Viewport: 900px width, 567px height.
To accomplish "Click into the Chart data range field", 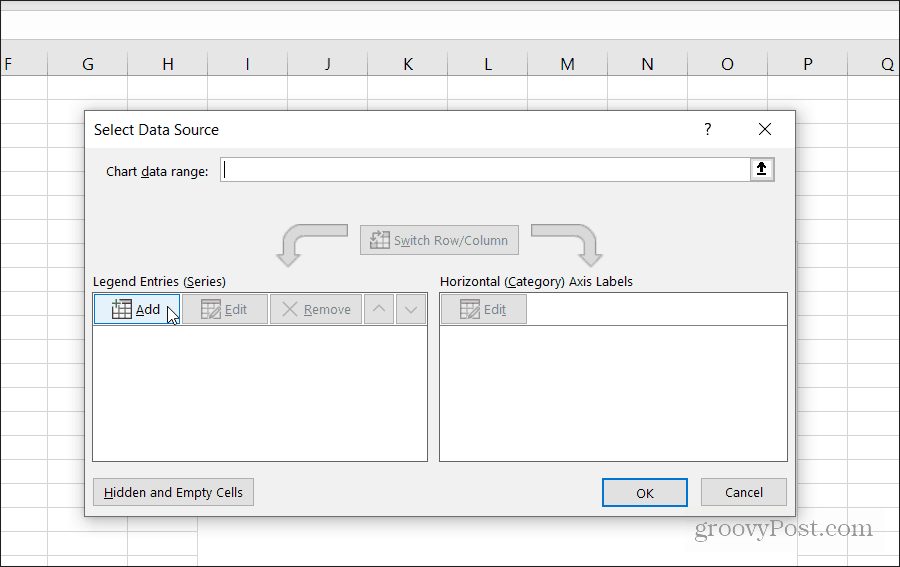I will pyautogui.click(x=486, y=170).
